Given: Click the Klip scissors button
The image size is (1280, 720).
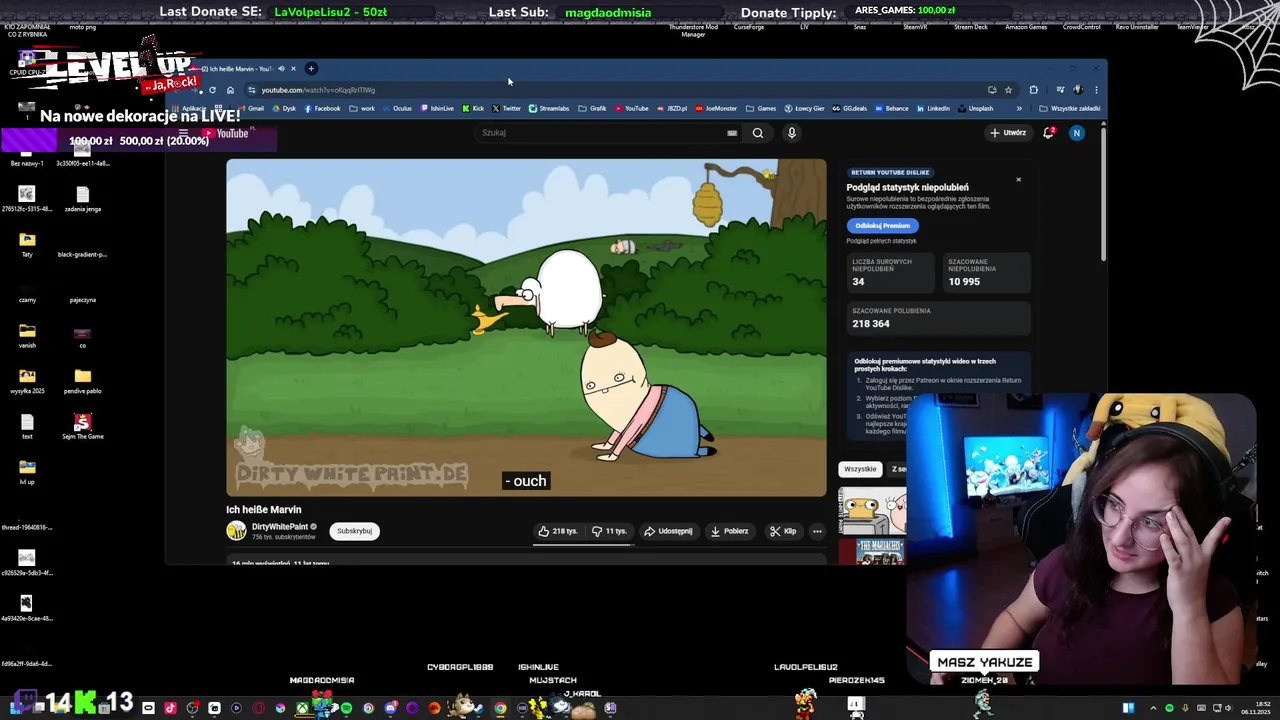Looking at the screenshot, I should point(783,531).
